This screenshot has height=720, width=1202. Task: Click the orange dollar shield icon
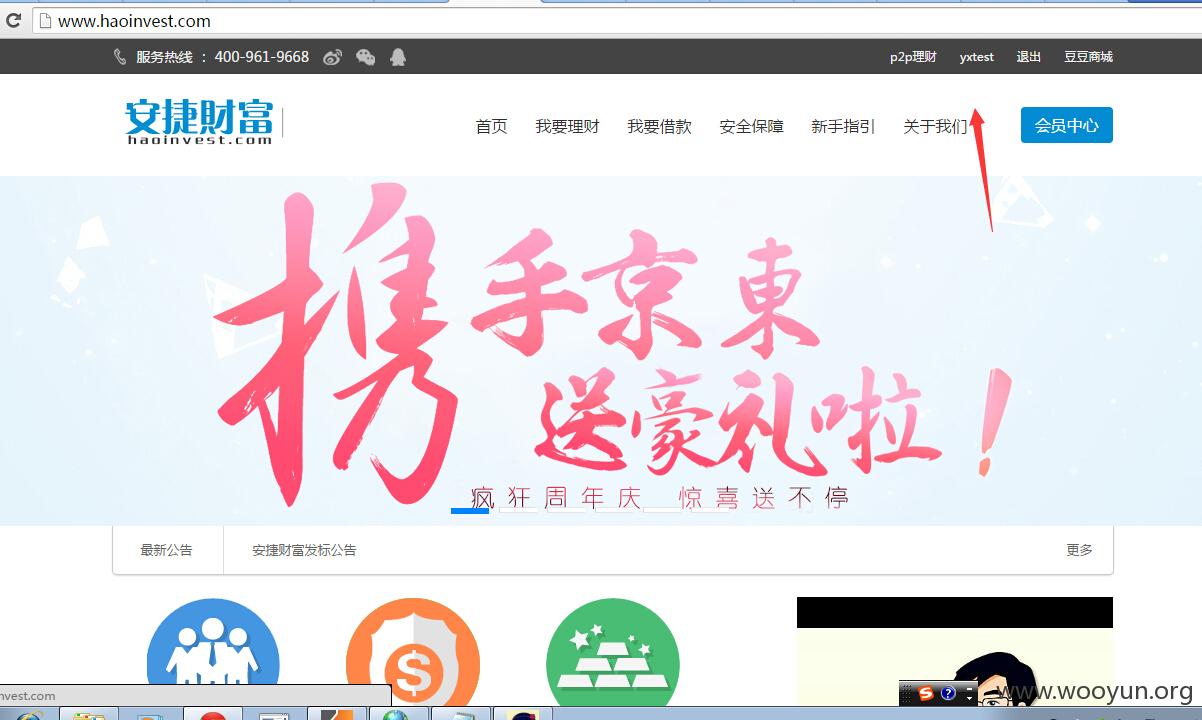point(413,653)
